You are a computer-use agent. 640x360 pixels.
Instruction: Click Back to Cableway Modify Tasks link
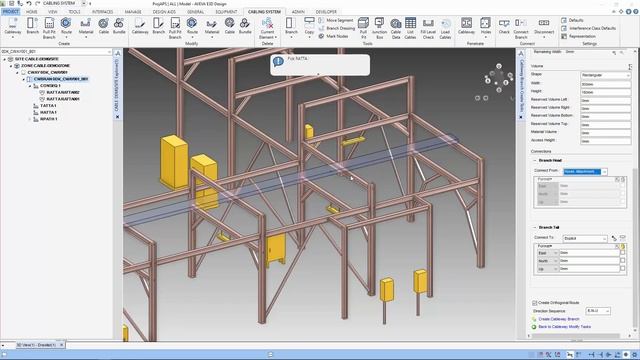tap(564, 327)
